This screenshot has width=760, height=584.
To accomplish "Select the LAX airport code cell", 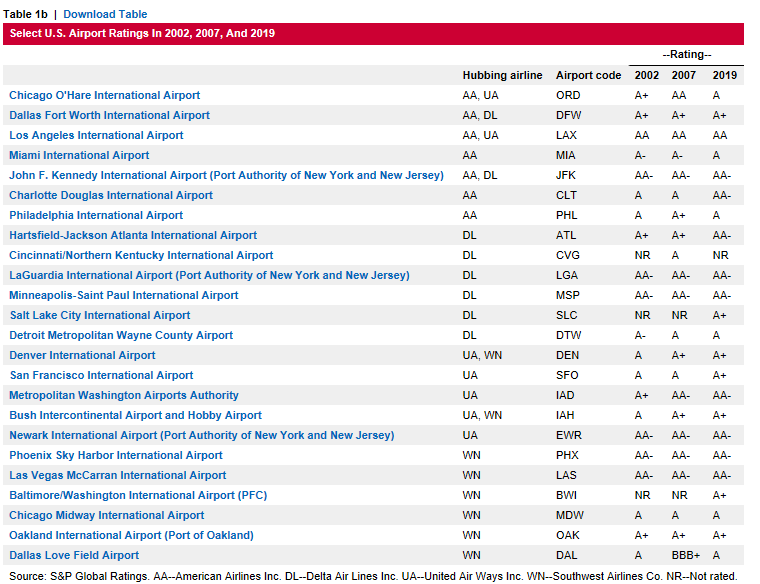I will (566, 135).
